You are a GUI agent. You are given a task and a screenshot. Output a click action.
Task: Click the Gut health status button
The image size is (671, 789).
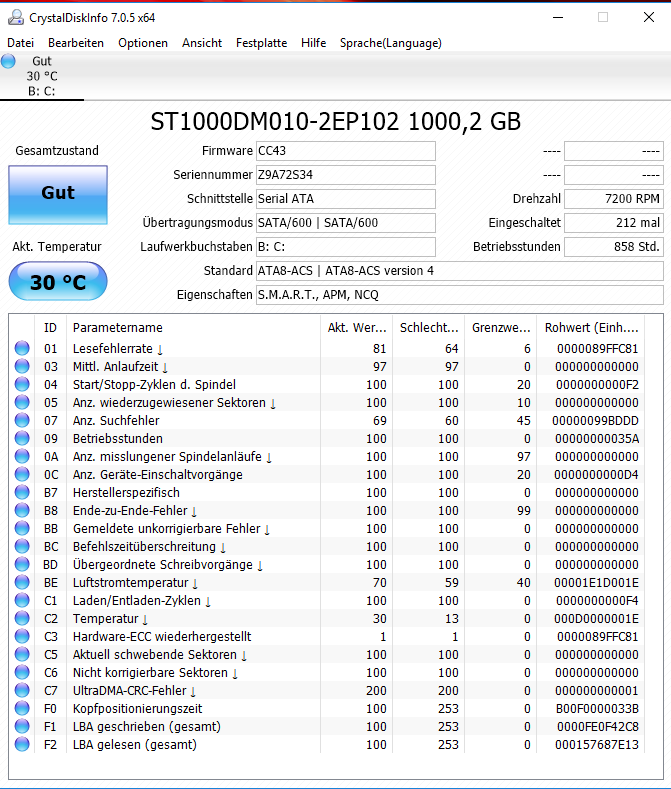pos(58,194)
